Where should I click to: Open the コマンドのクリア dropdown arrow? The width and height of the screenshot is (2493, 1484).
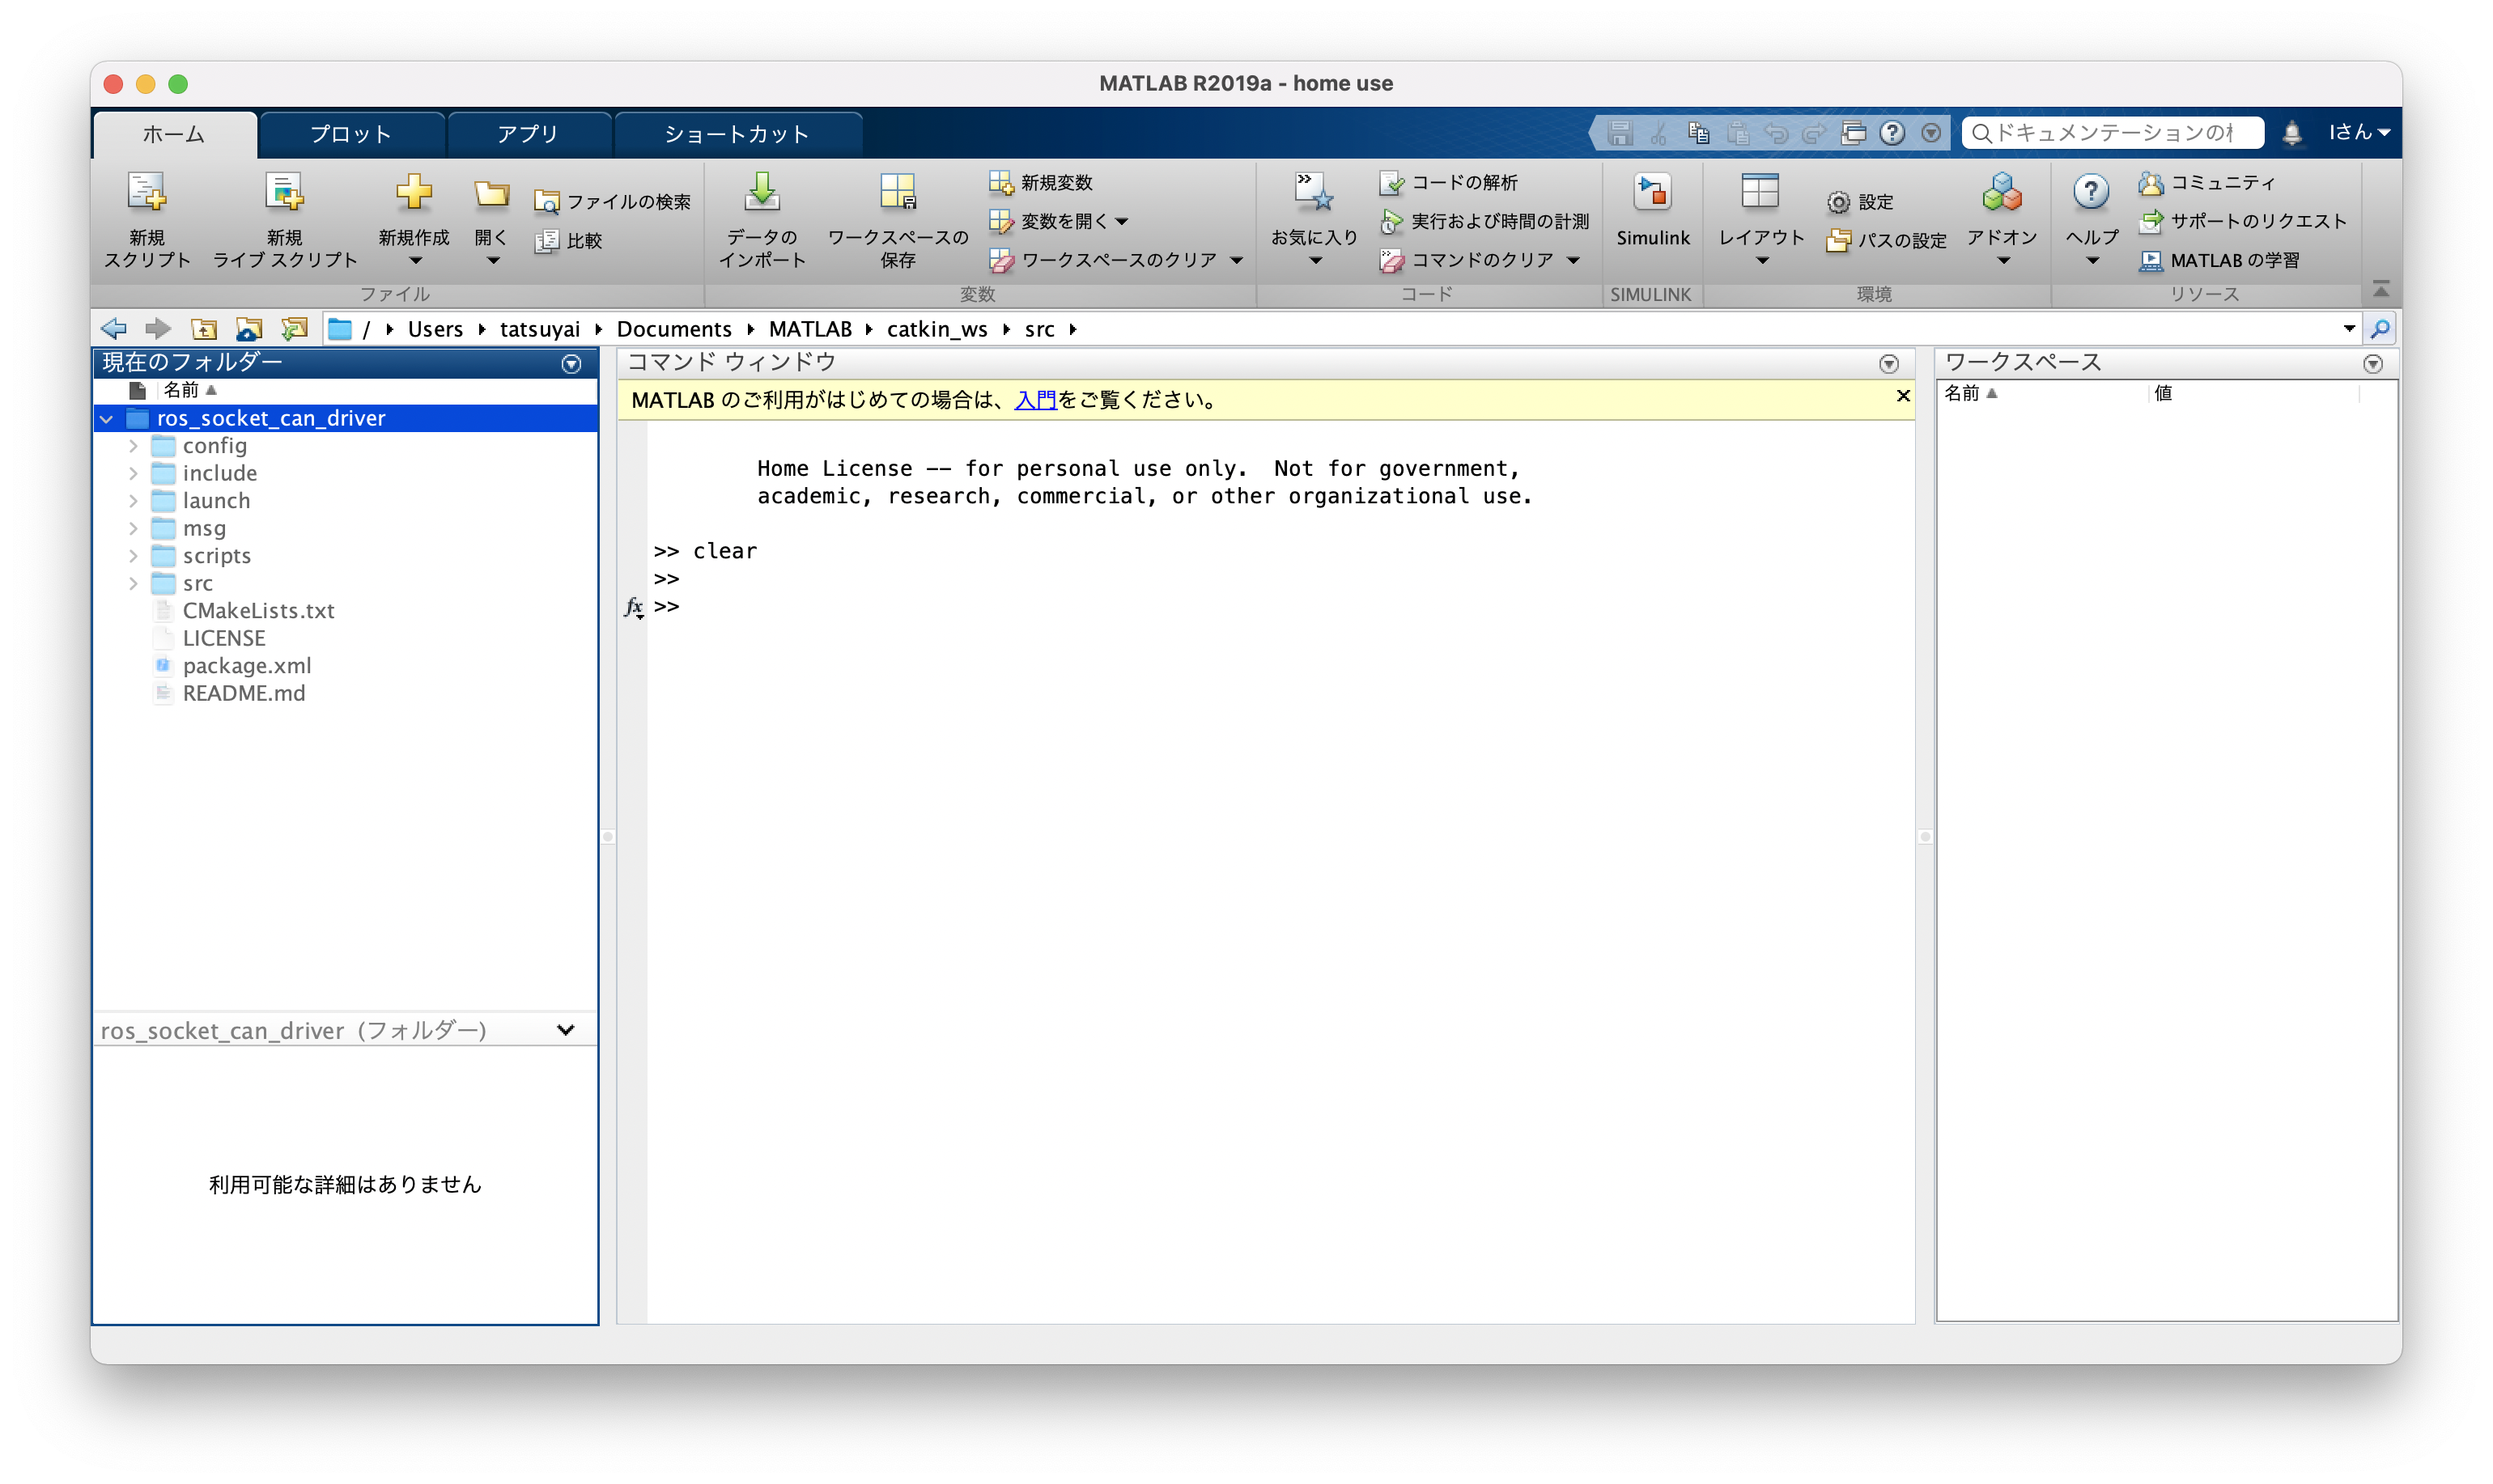coord(1574,261)
